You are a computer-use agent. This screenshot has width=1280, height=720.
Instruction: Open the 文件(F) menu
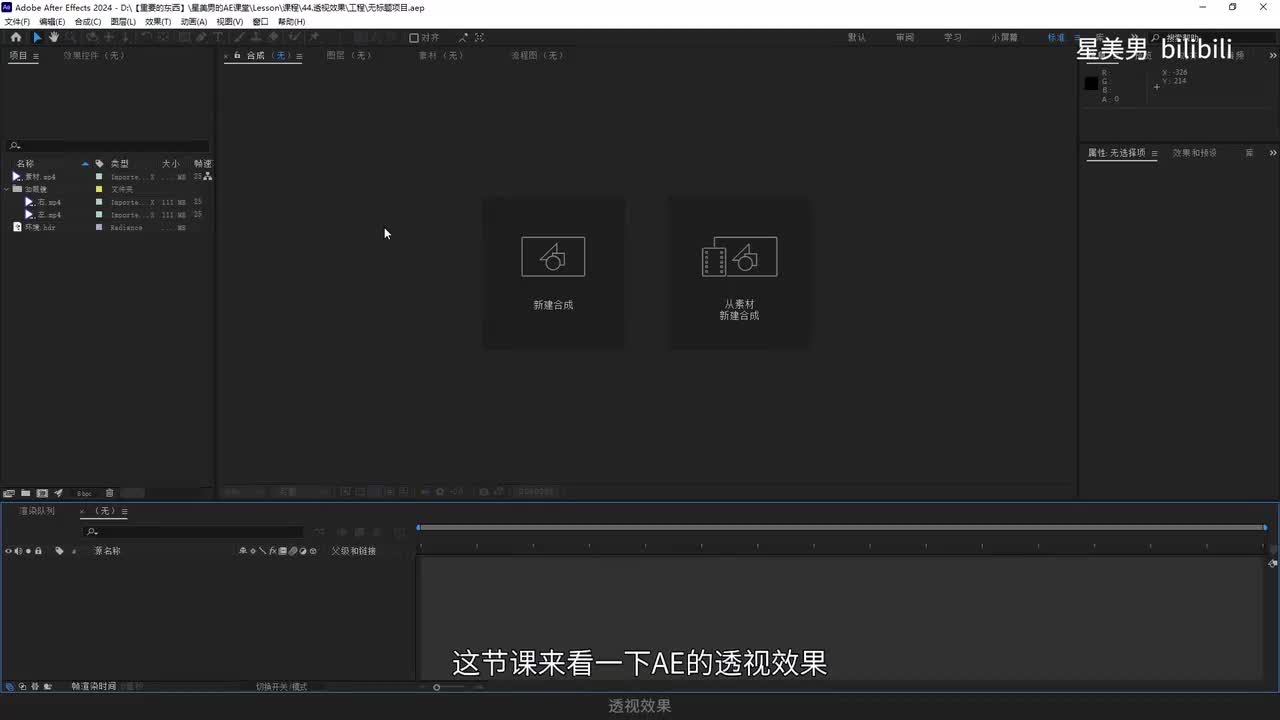[x=17, y=21]
